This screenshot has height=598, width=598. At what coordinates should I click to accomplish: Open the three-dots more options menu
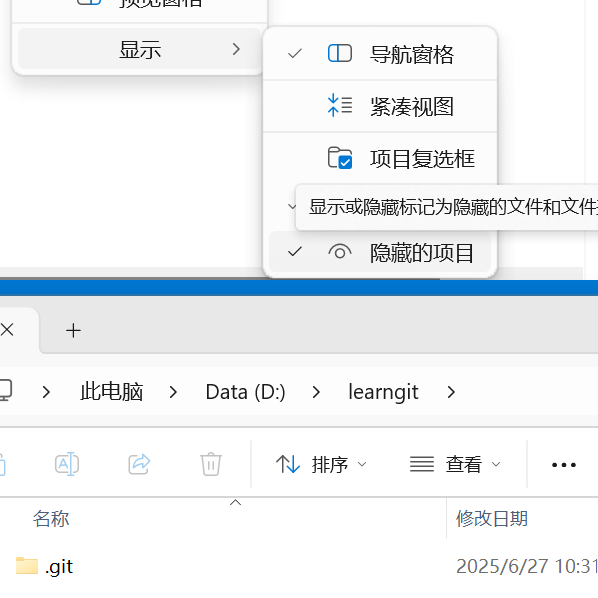click(x=564, y=465)
